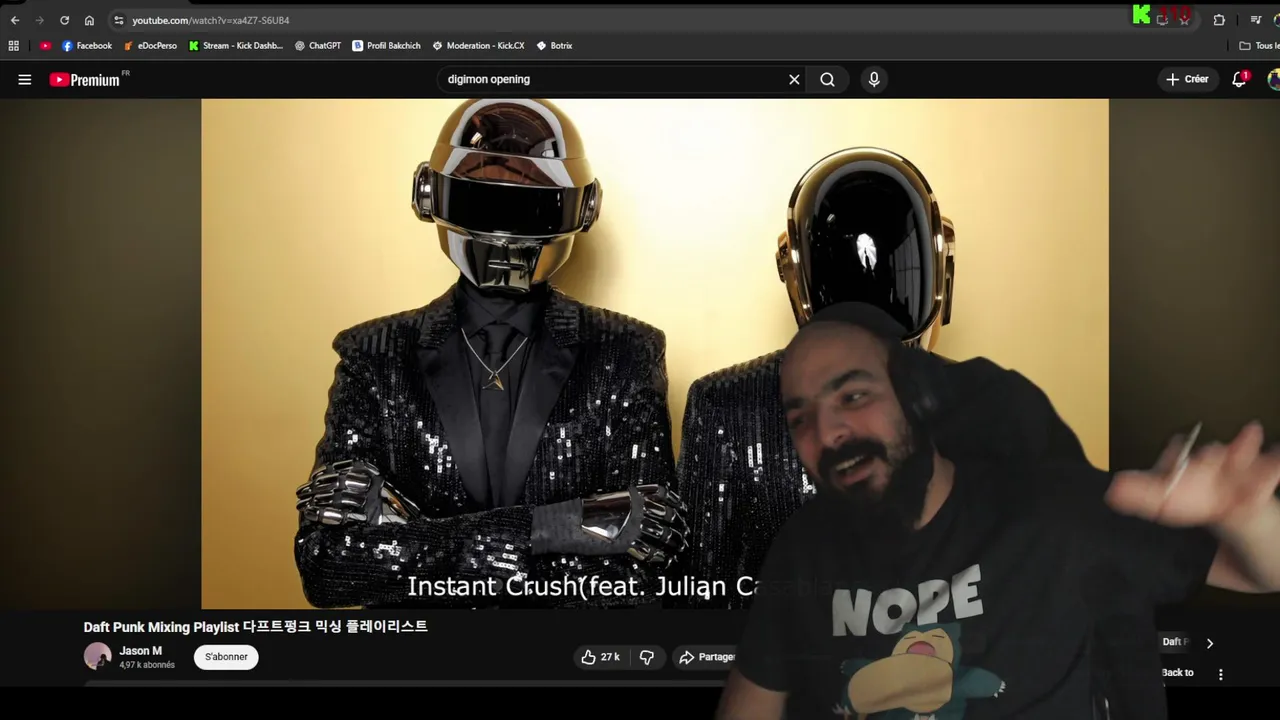Viewport: 1280px width, 720px height.
Task: Start voice search with the microphone
Action: (874, 79)
